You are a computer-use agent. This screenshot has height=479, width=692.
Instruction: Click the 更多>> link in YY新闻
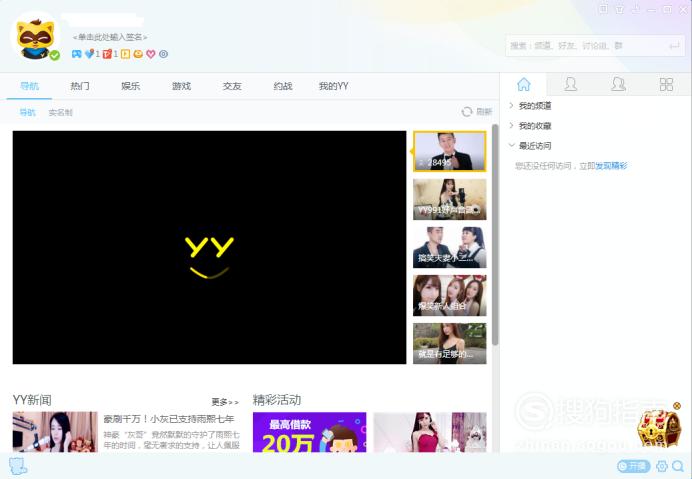pyautogui.click(x=225, y=402)
